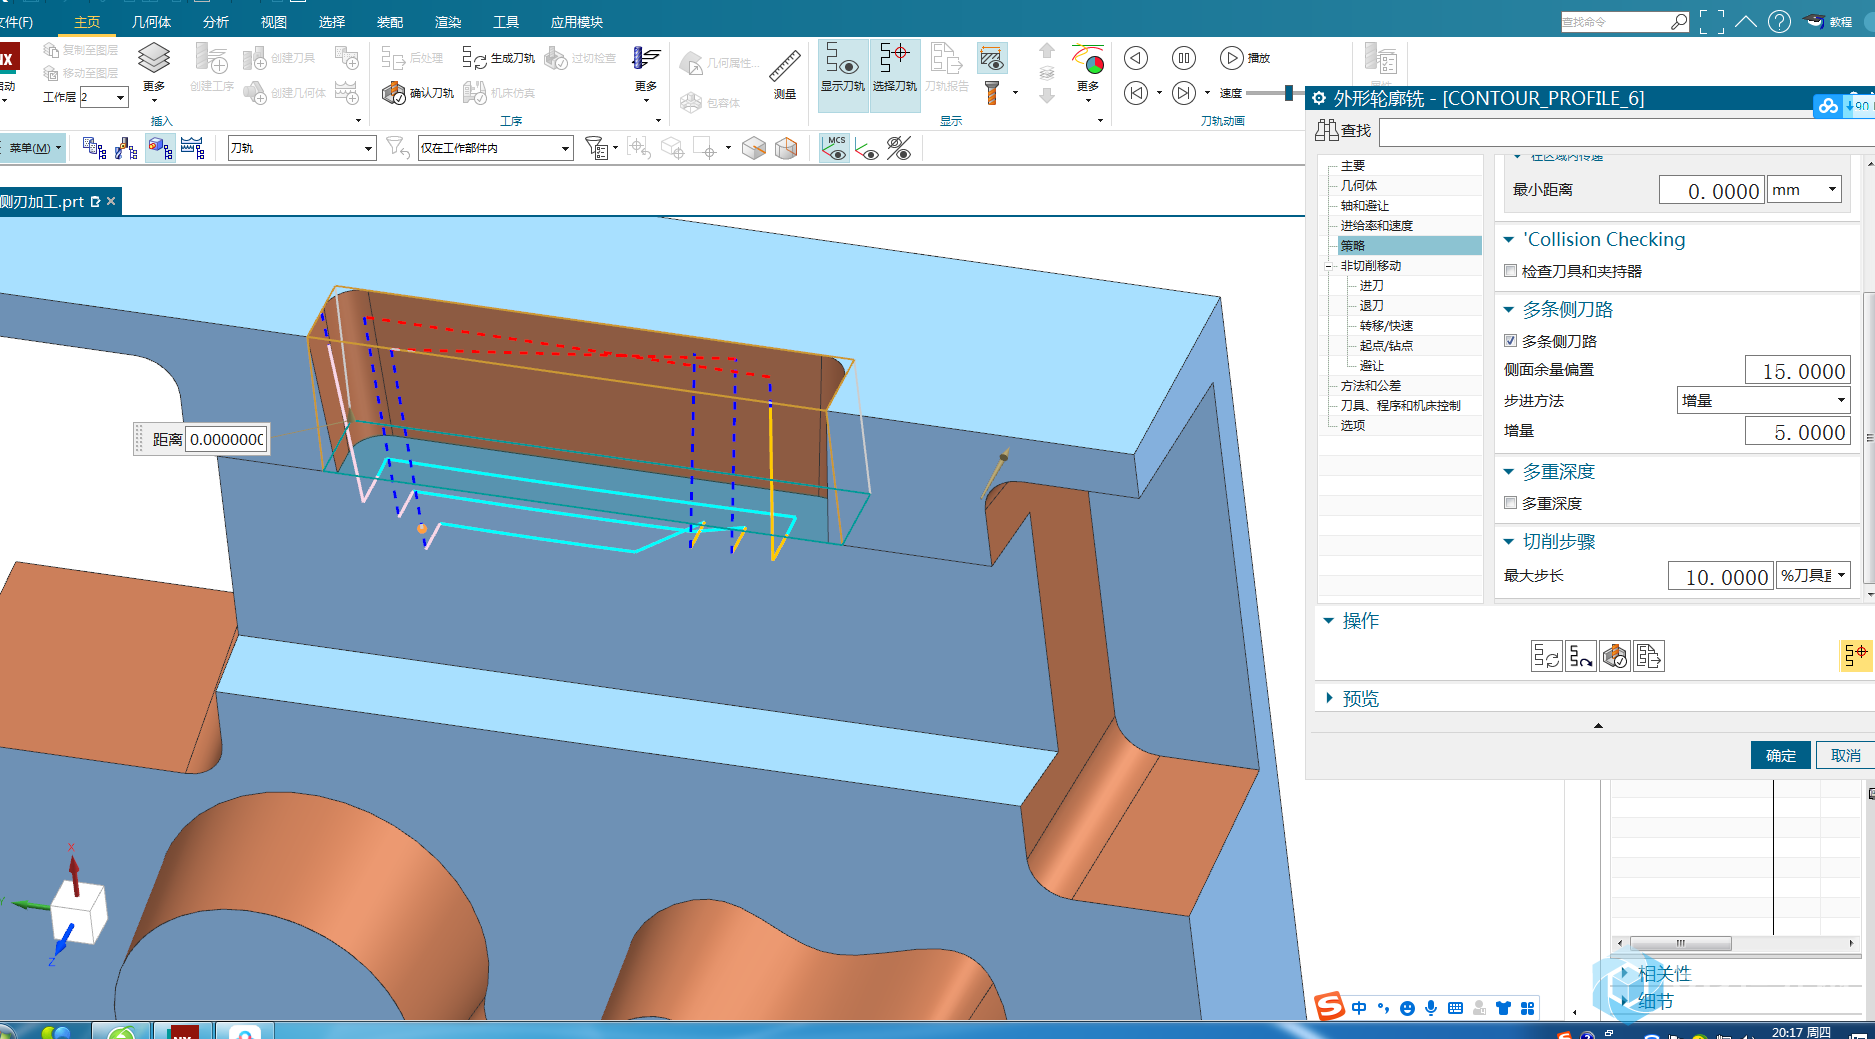Click the binoculars Find (查找) icon in the dialog
The image size is (1875, 1039).
click(x=1327, y=130)
